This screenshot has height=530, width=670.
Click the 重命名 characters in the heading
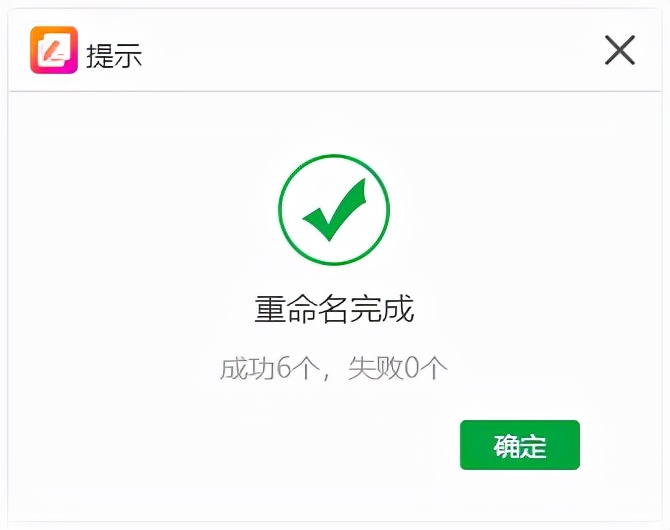302,309
